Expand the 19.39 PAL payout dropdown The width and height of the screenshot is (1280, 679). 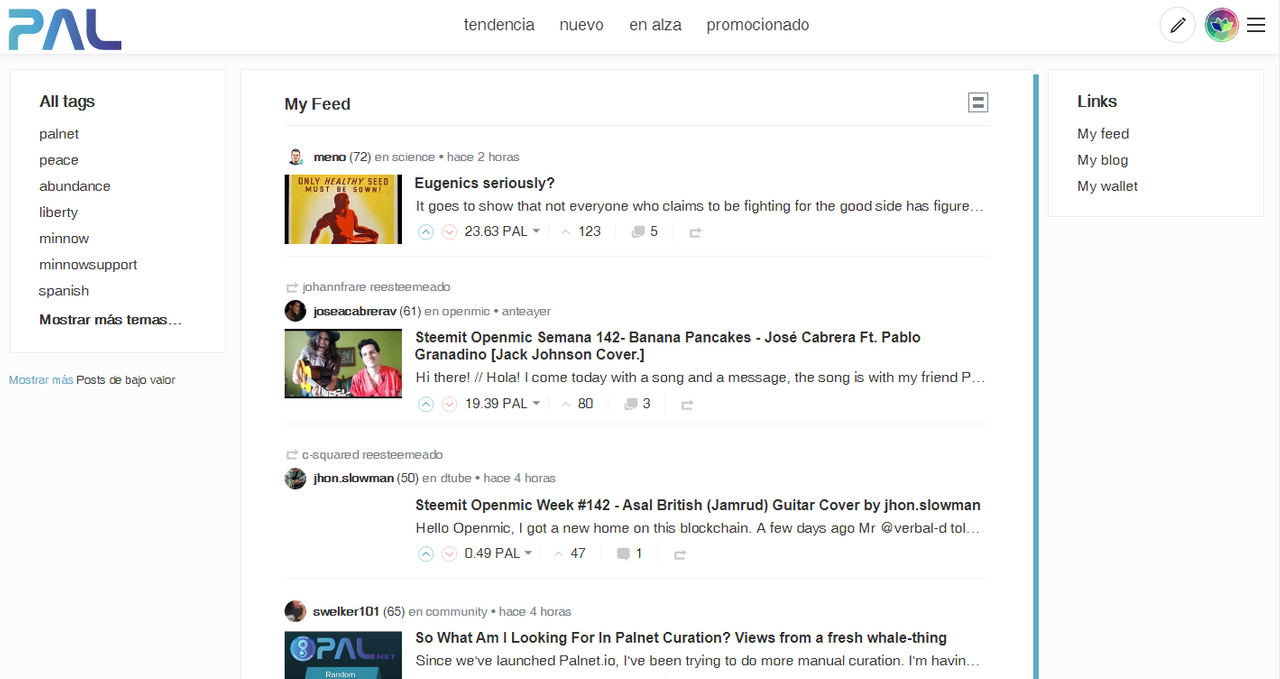[x=502, y=404]
